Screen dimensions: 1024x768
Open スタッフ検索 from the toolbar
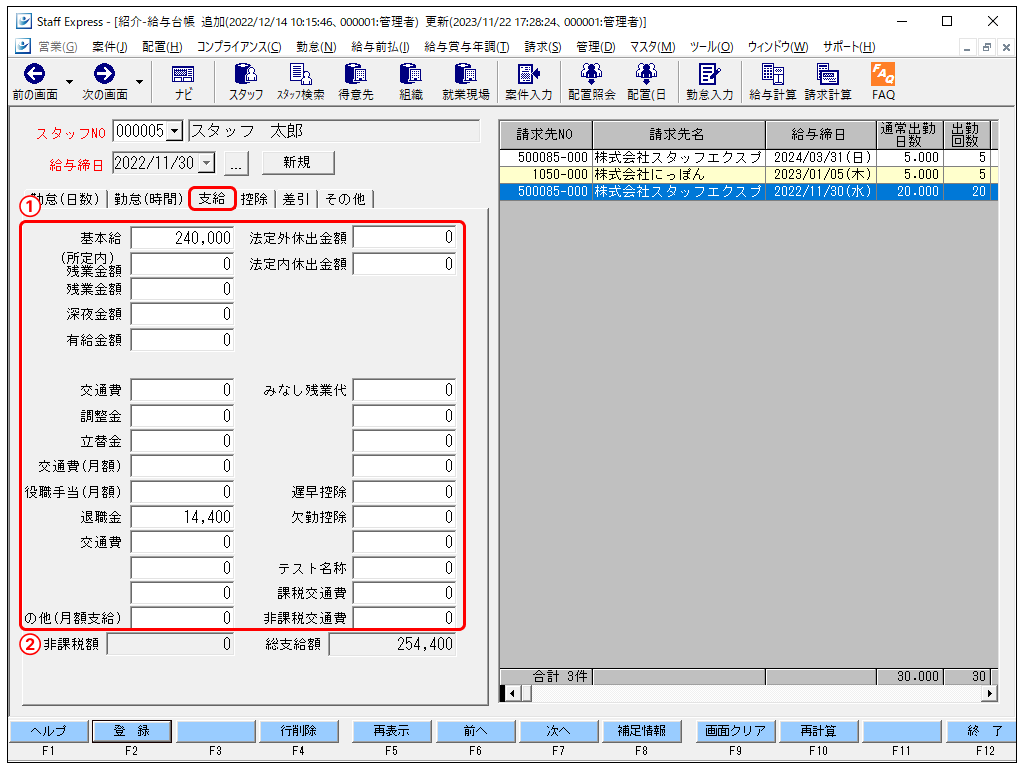click(300, 81)
